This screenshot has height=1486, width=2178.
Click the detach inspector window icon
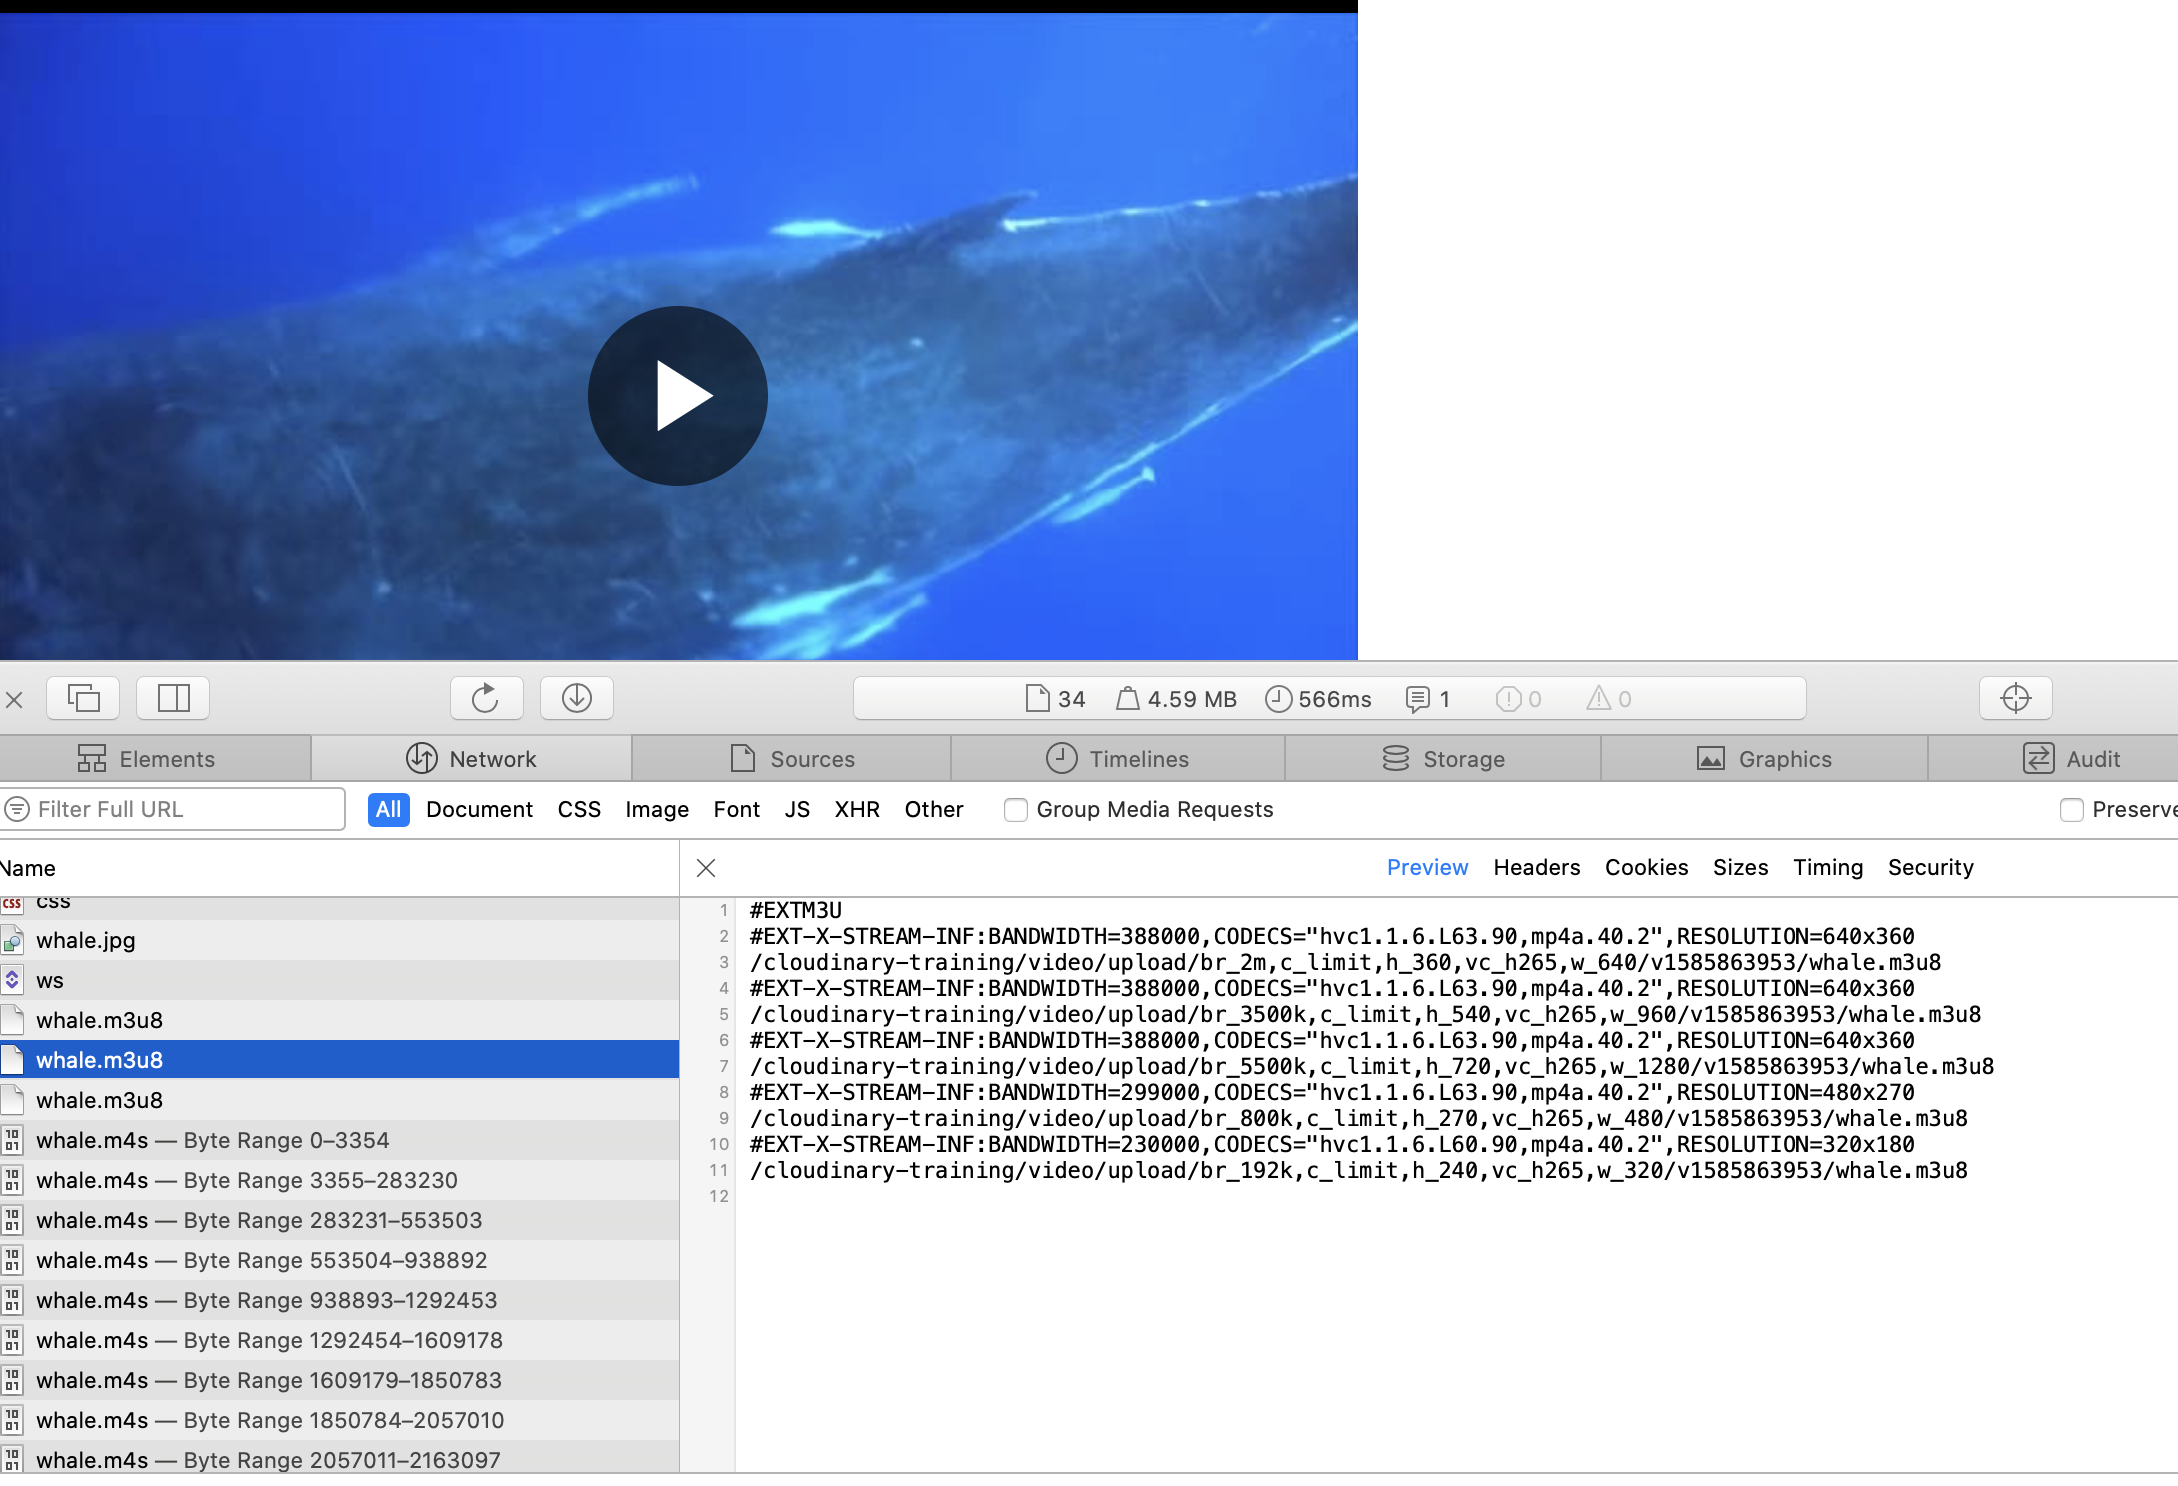[83, 698]
